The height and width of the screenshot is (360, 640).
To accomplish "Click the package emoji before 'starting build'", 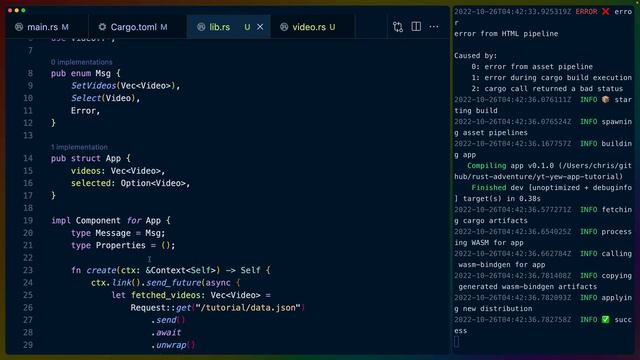I will [605, 100].
